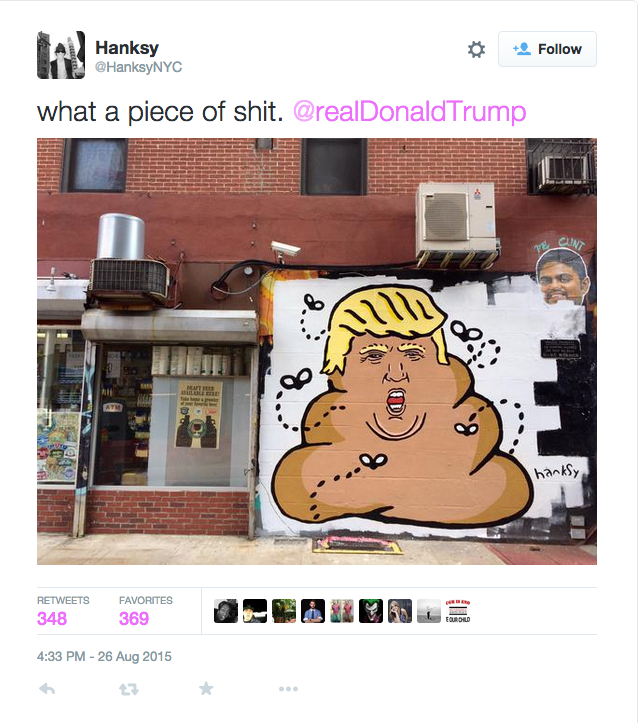638x723 pixels.
Task: Open the gear settings dropdown
Action: [x=476, y=49]
